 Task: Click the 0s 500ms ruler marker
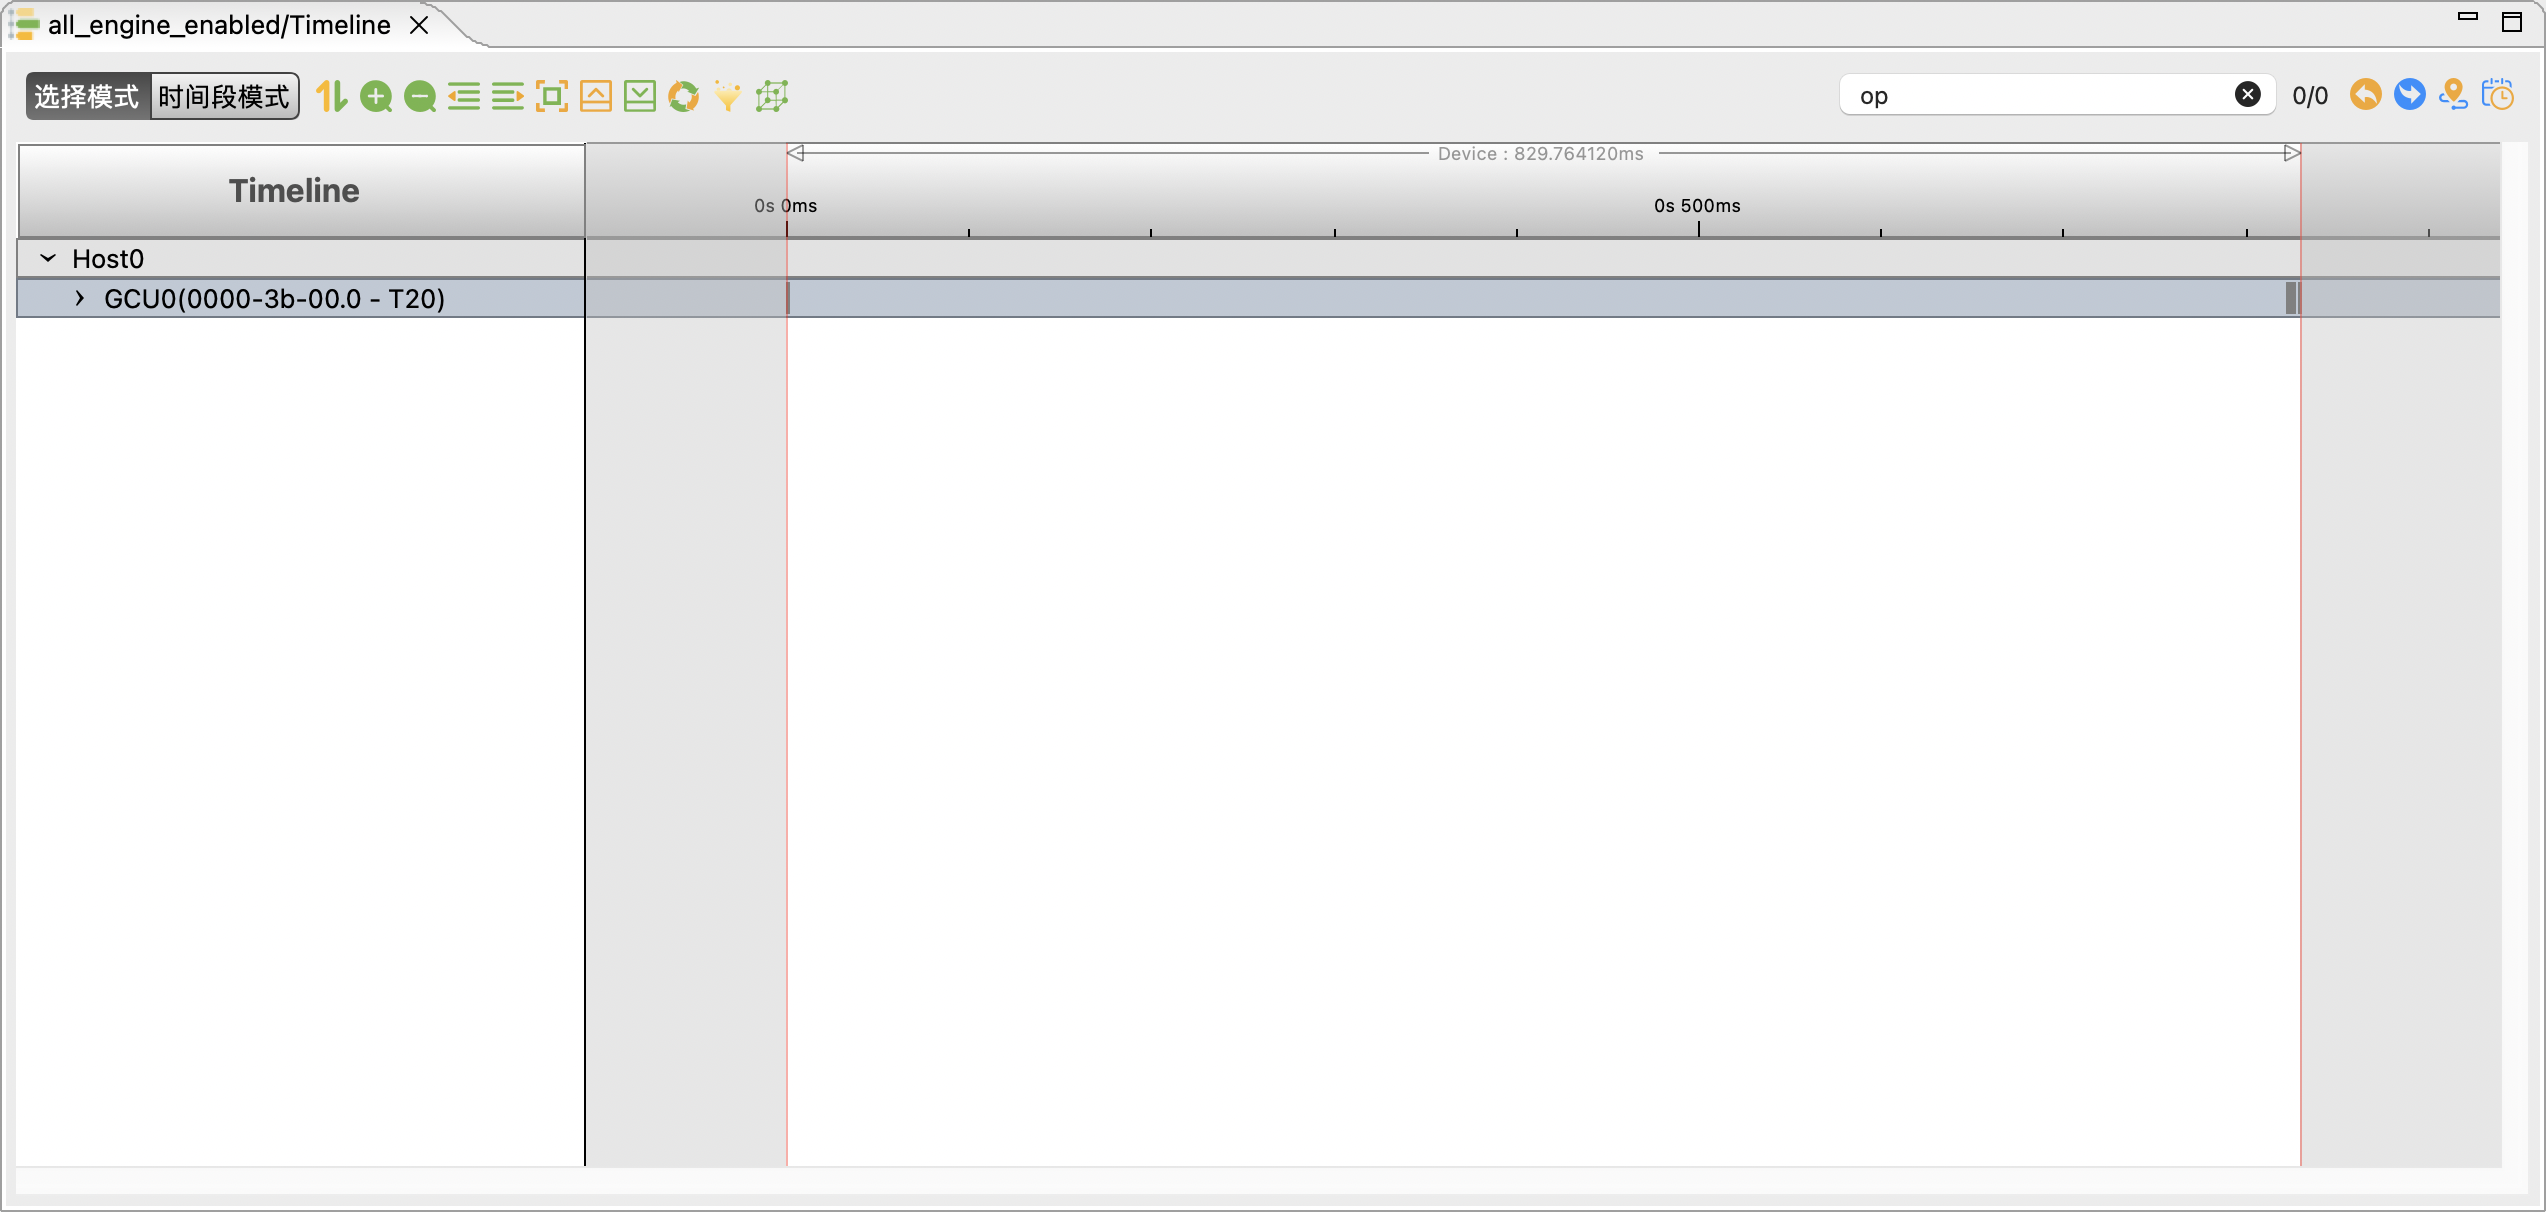tap(1697, 206)
